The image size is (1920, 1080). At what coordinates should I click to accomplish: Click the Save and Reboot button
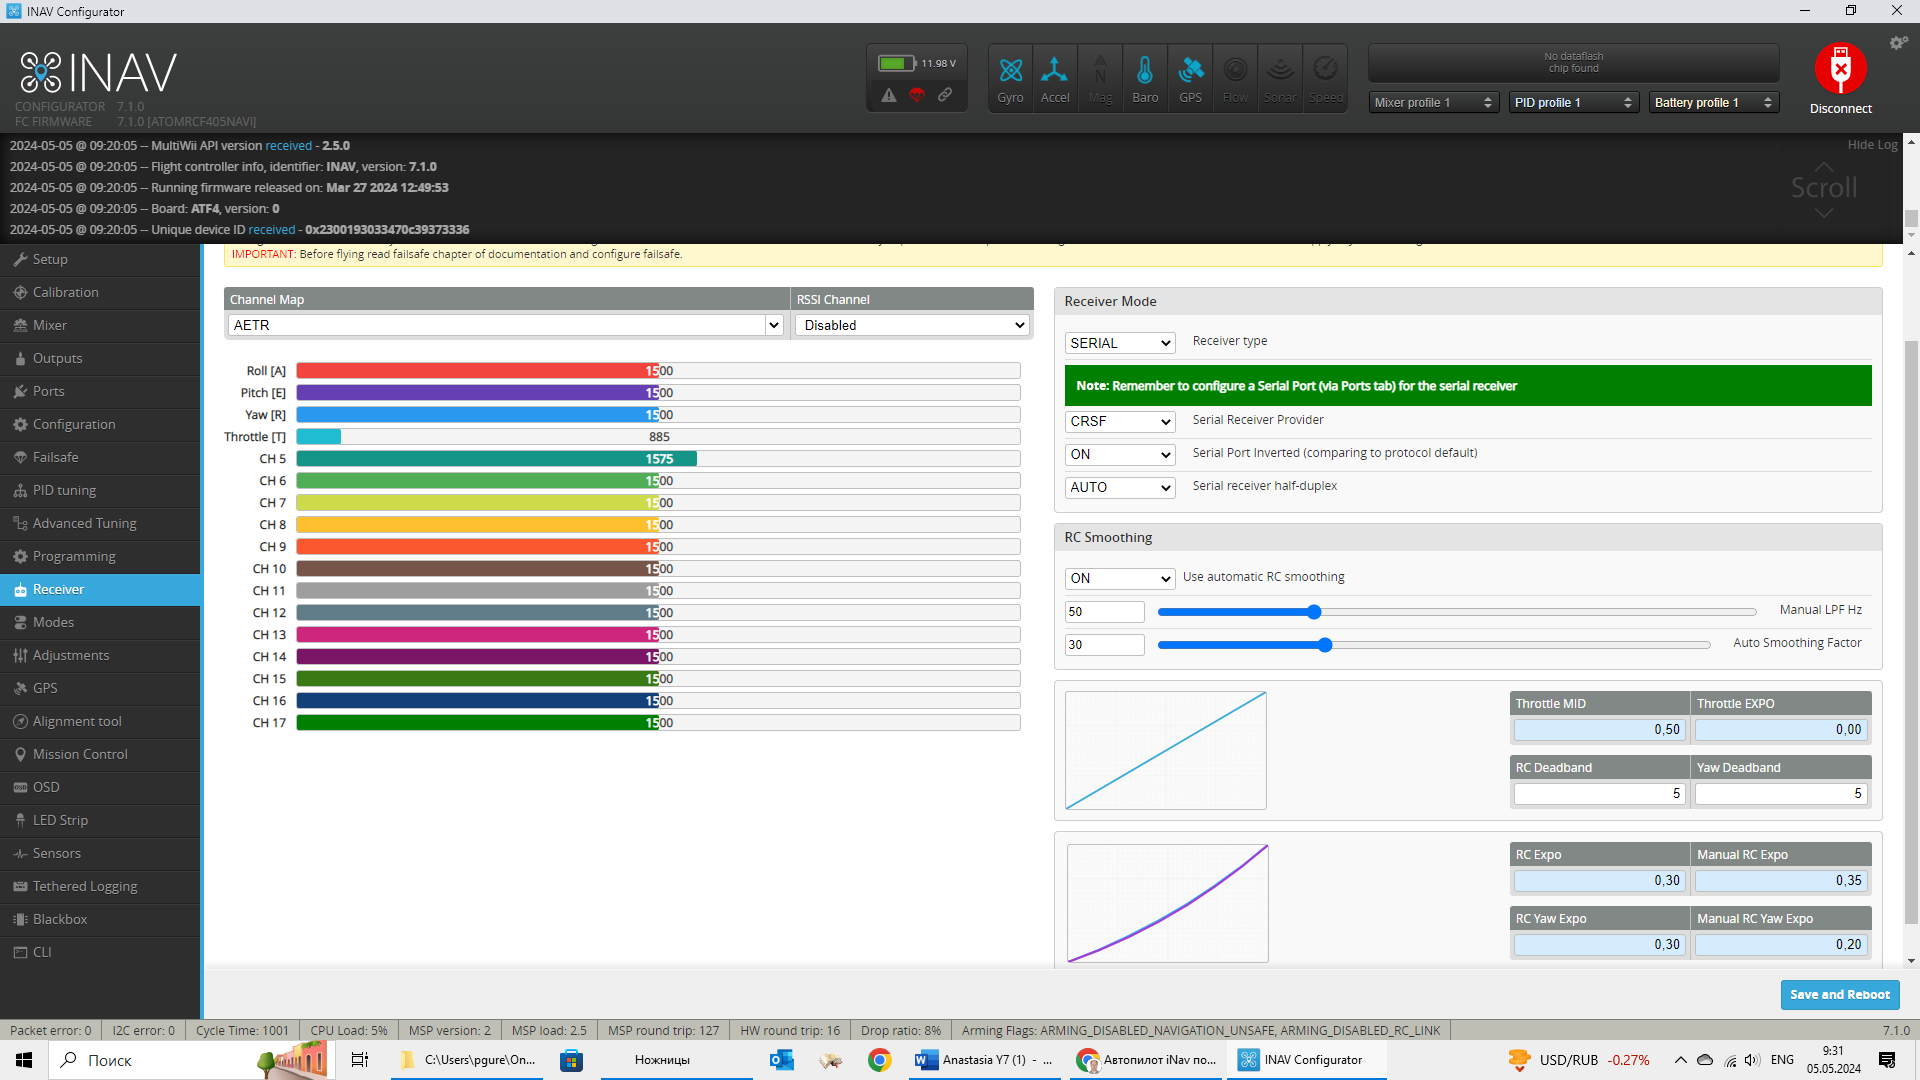tap(1839, 995)
